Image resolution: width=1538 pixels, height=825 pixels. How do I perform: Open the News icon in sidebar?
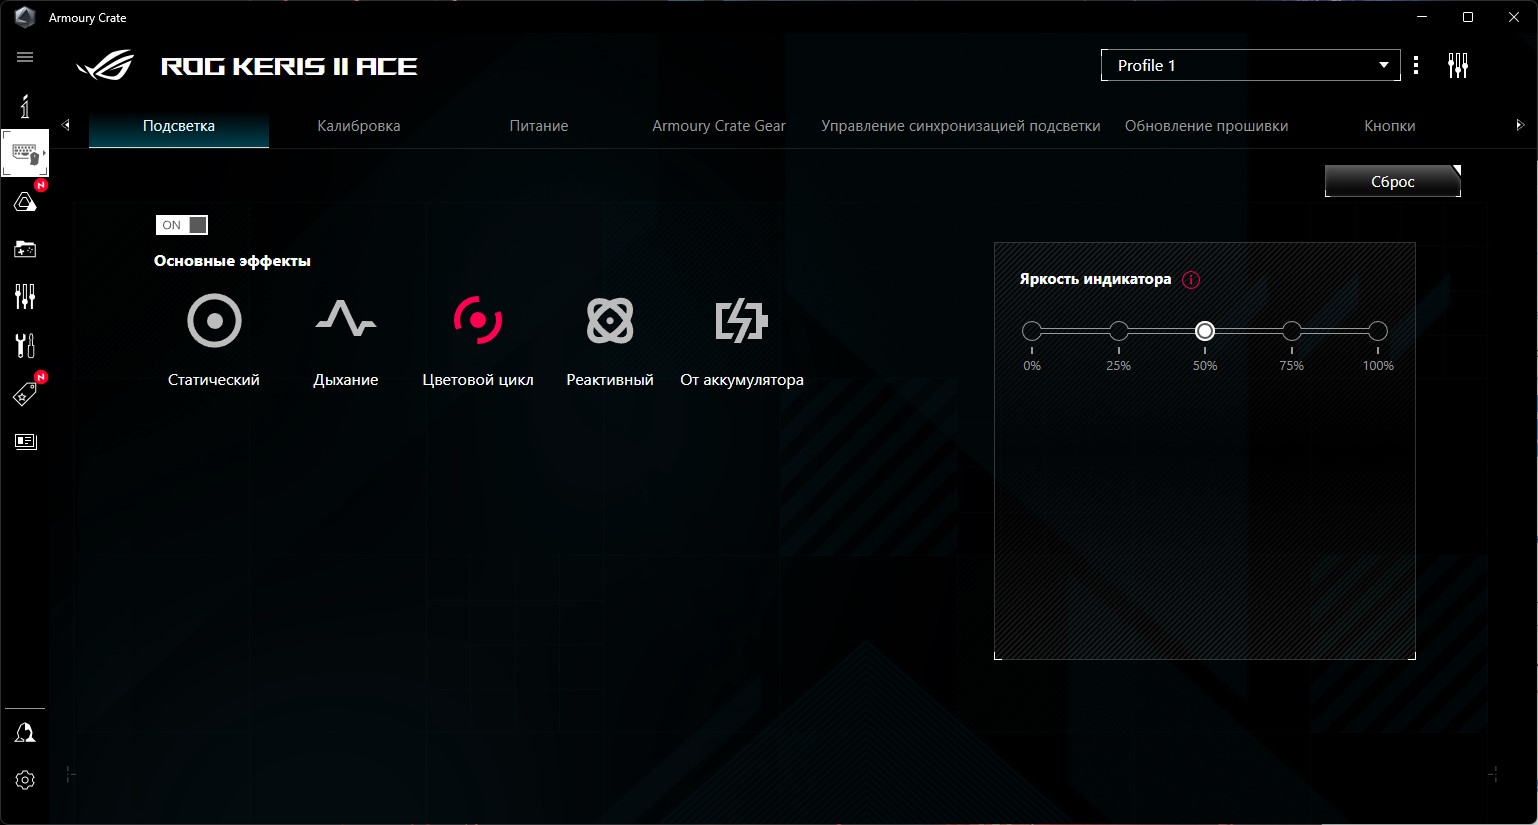coord(25,441)
